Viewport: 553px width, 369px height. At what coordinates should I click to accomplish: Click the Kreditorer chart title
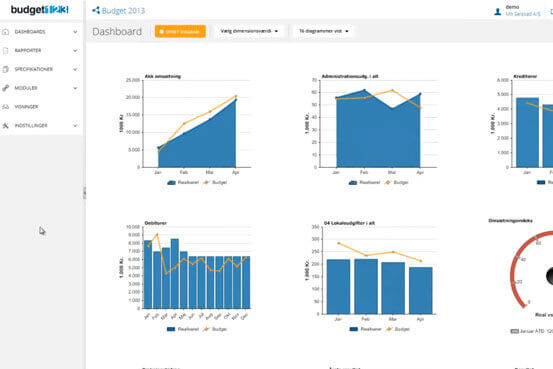coord(525,76)
